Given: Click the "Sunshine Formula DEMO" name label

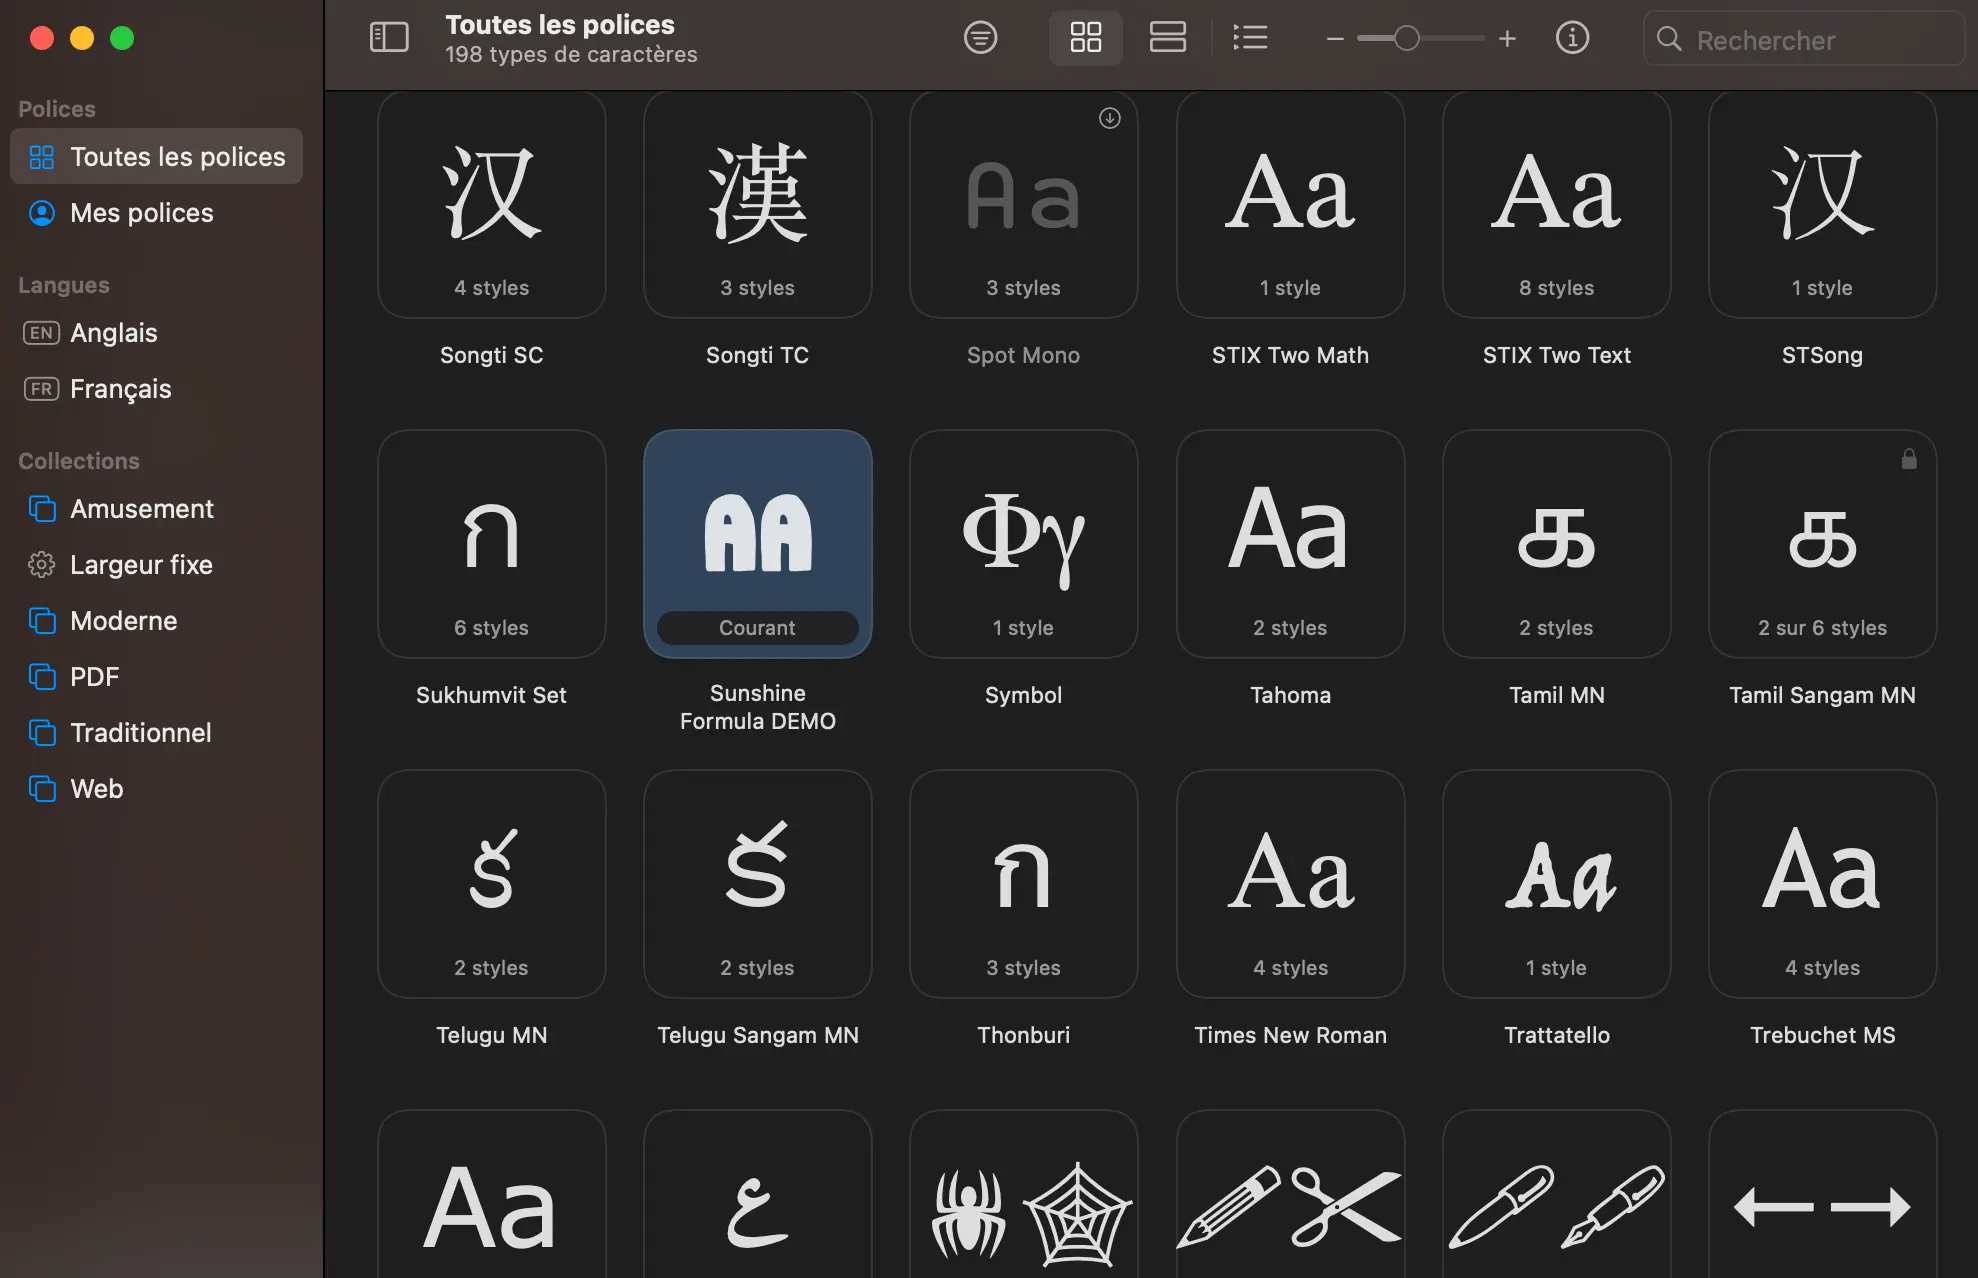Looking at the screenshot, I should [x=757, y=707].
